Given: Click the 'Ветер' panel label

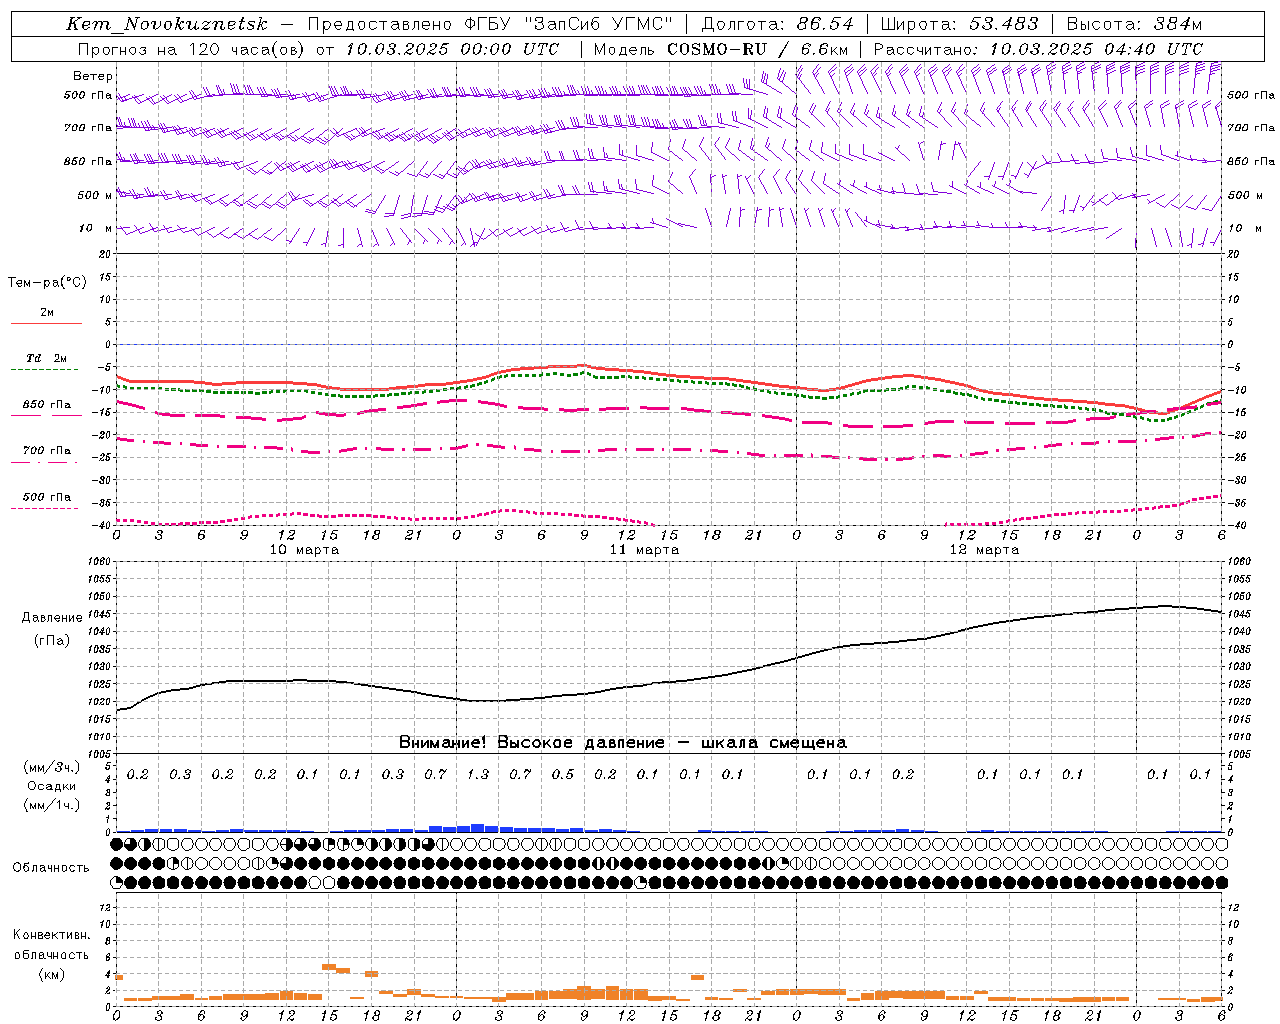Looking at the screenshot, I should 93,76.
